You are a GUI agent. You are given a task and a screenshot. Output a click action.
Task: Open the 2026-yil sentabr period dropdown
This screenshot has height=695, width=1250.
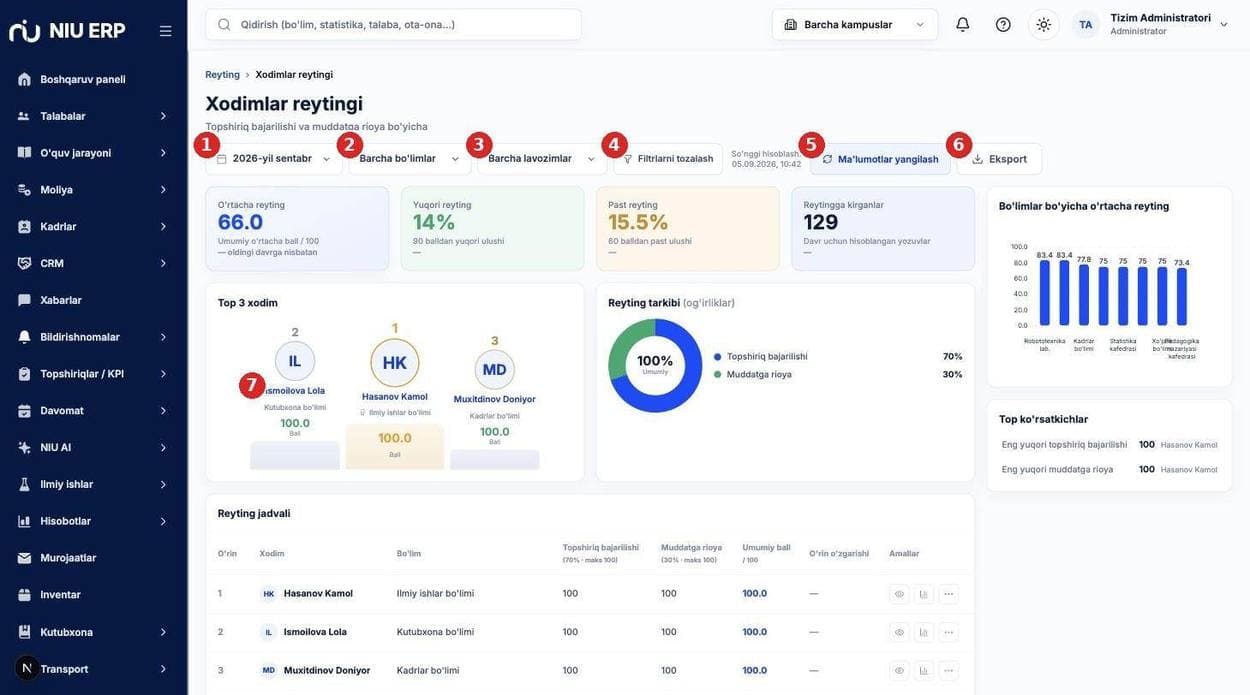tap(273, 159)
